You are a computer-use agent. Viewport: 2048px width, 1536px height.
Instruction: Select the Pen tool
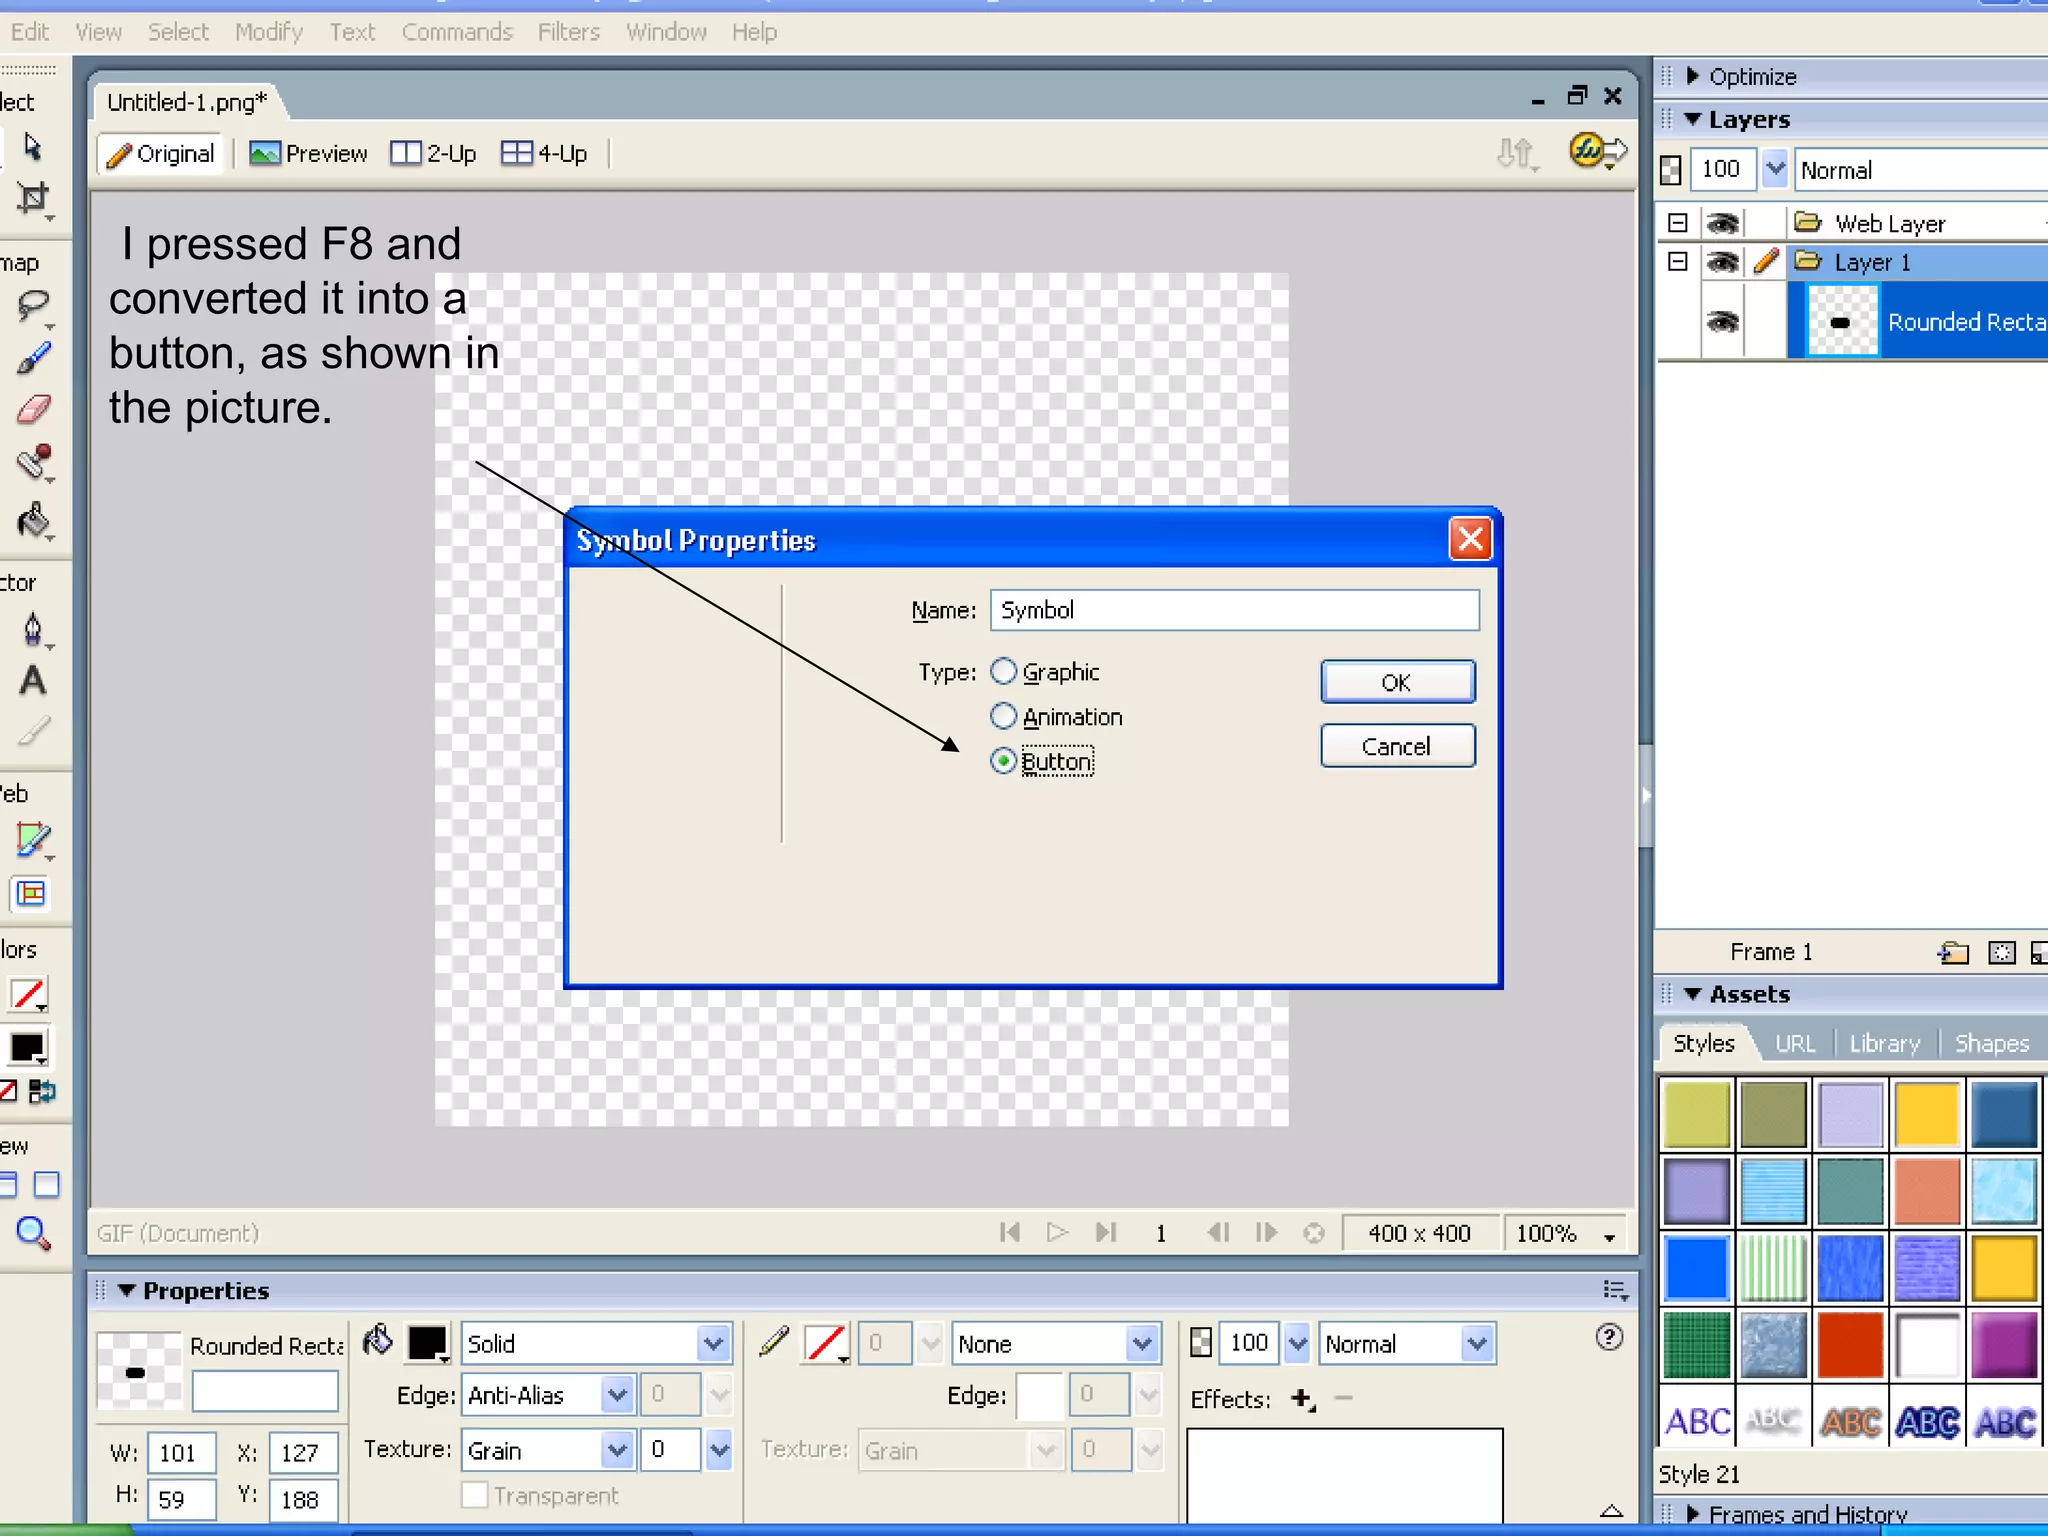32,629
